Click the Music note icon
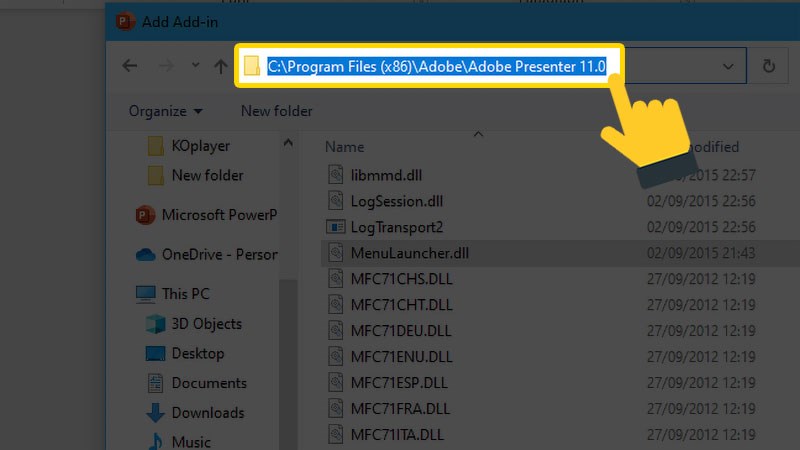800x450 pixels. point(156,442)
